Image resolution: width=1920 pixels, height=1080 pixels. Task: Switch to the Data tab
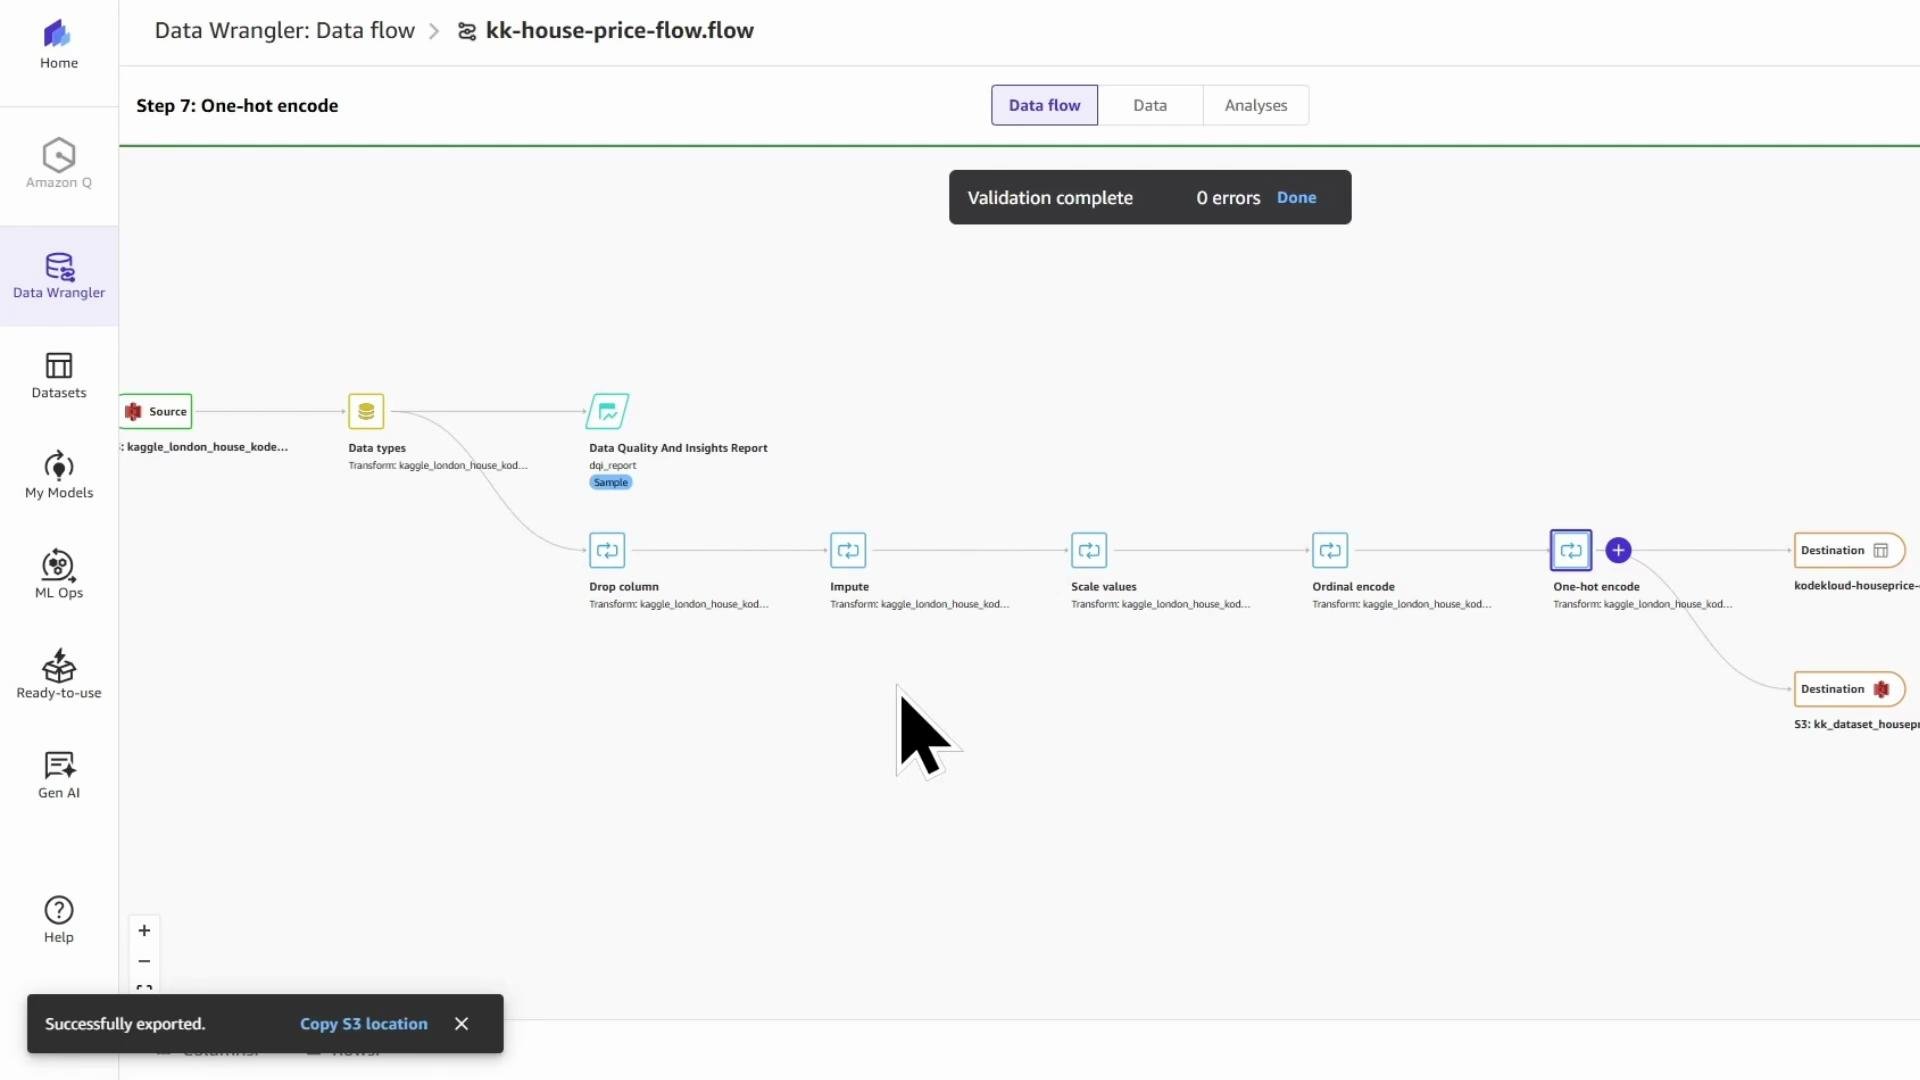coord(1150,105)
